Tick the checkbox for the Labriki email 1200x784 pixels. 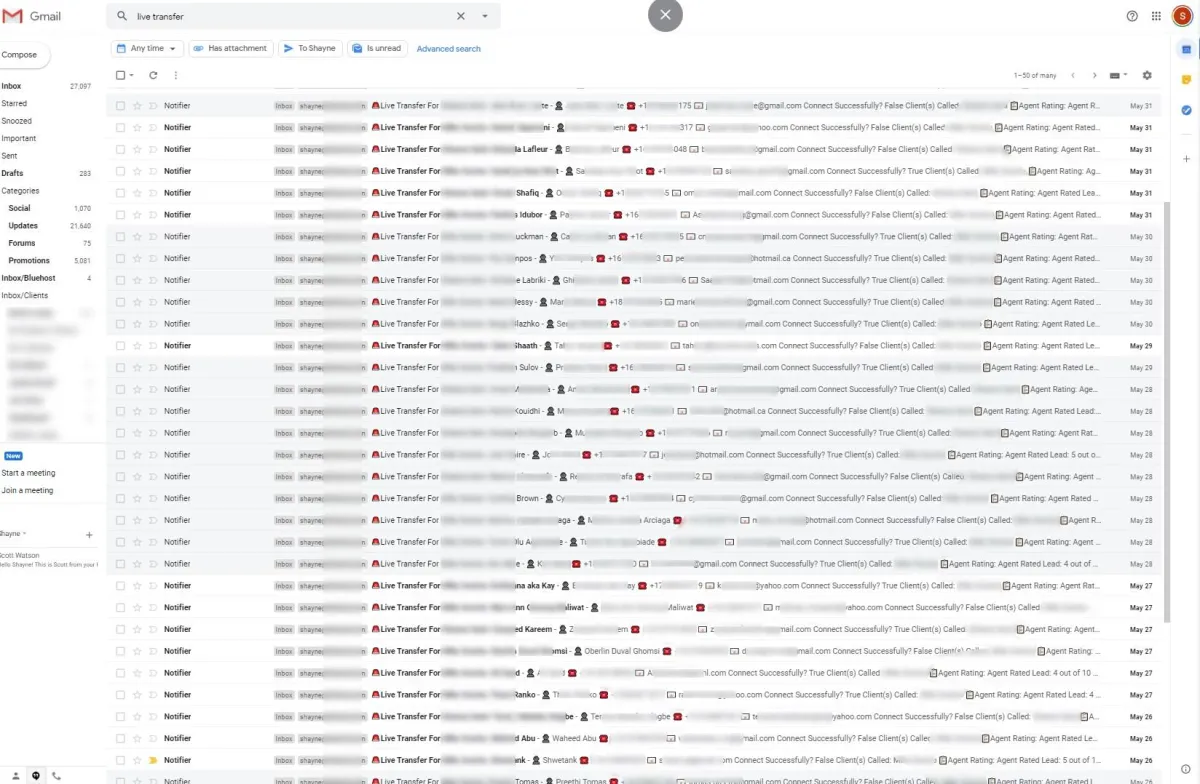coord(120,280)
